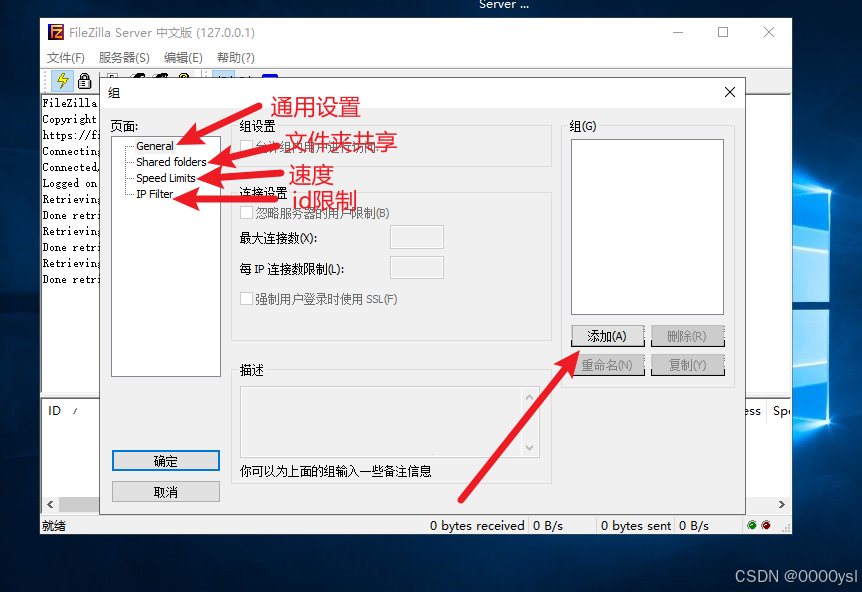Open the 文件(F) menu
Image resolution: width=862 pixels, height=592 pixels.
pos(66,58)
